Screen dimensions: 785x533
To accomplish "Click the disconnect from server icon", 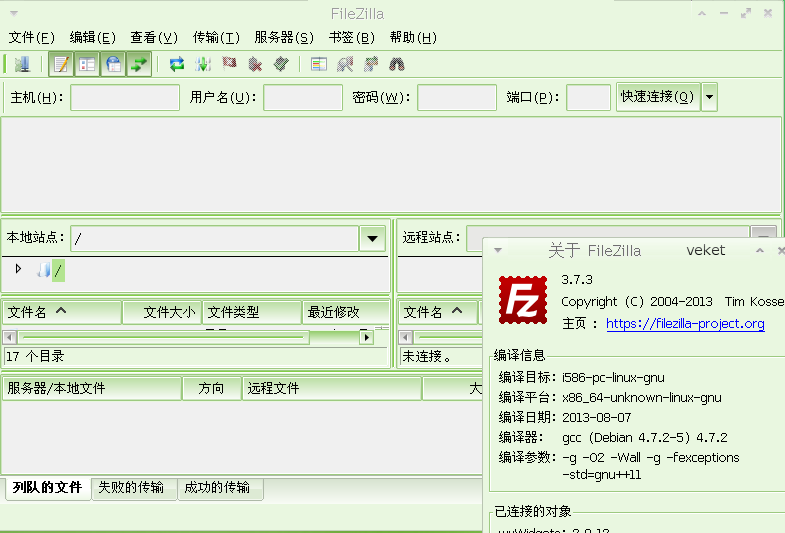I will [x=255, y=64].
